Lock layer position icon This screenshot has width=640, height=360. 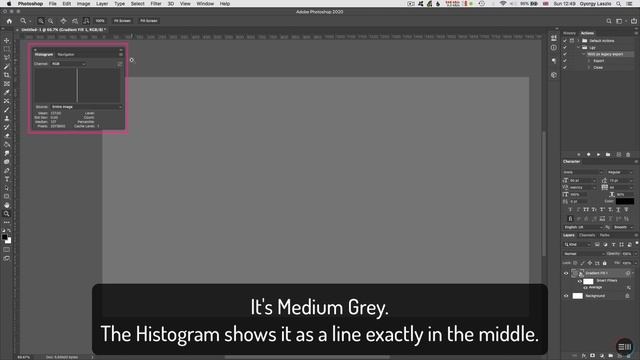point(590,263)
